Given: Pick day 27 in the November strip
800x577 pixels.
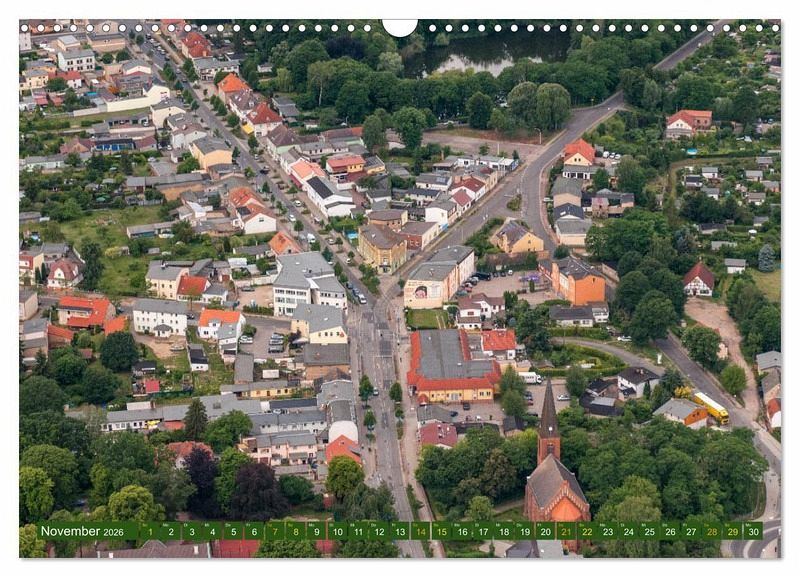Looking at the screenshot, I should (691, 531).
